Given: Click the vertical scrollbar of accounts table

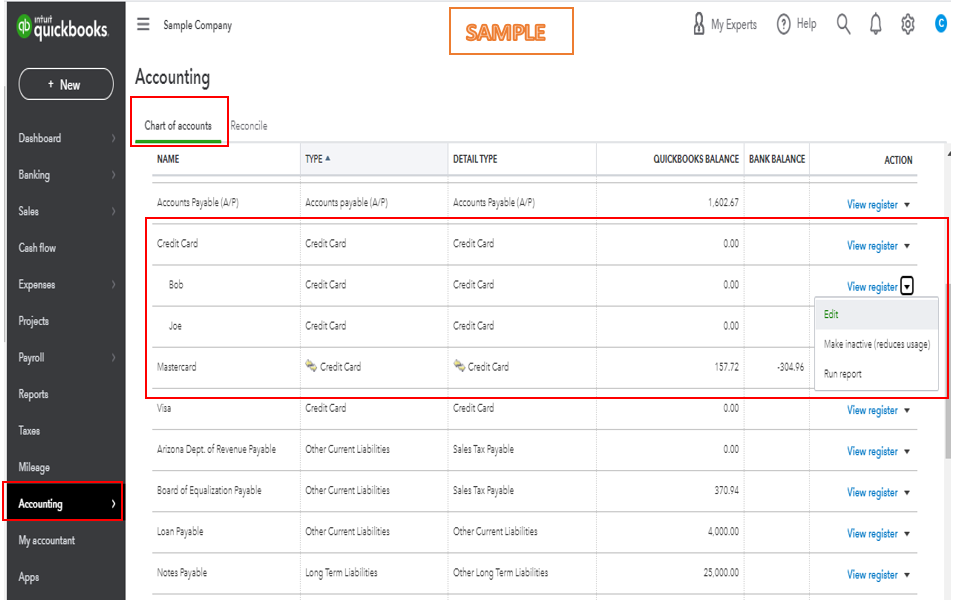Looking at the screenshot, I should [x=948, y=370].
